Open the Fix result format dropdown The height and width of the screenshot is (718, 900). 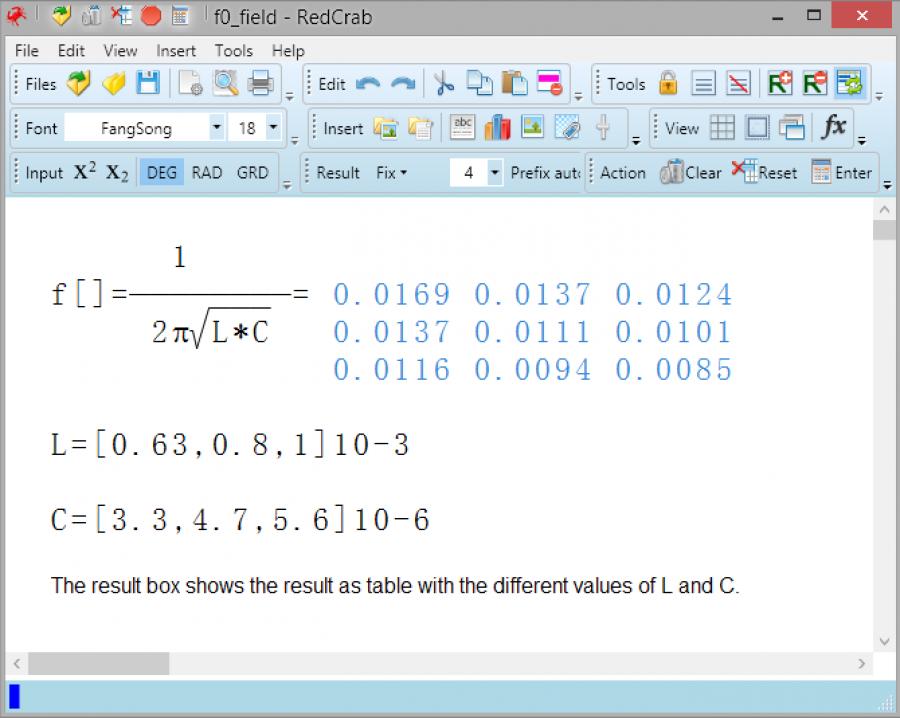point(391,172)
